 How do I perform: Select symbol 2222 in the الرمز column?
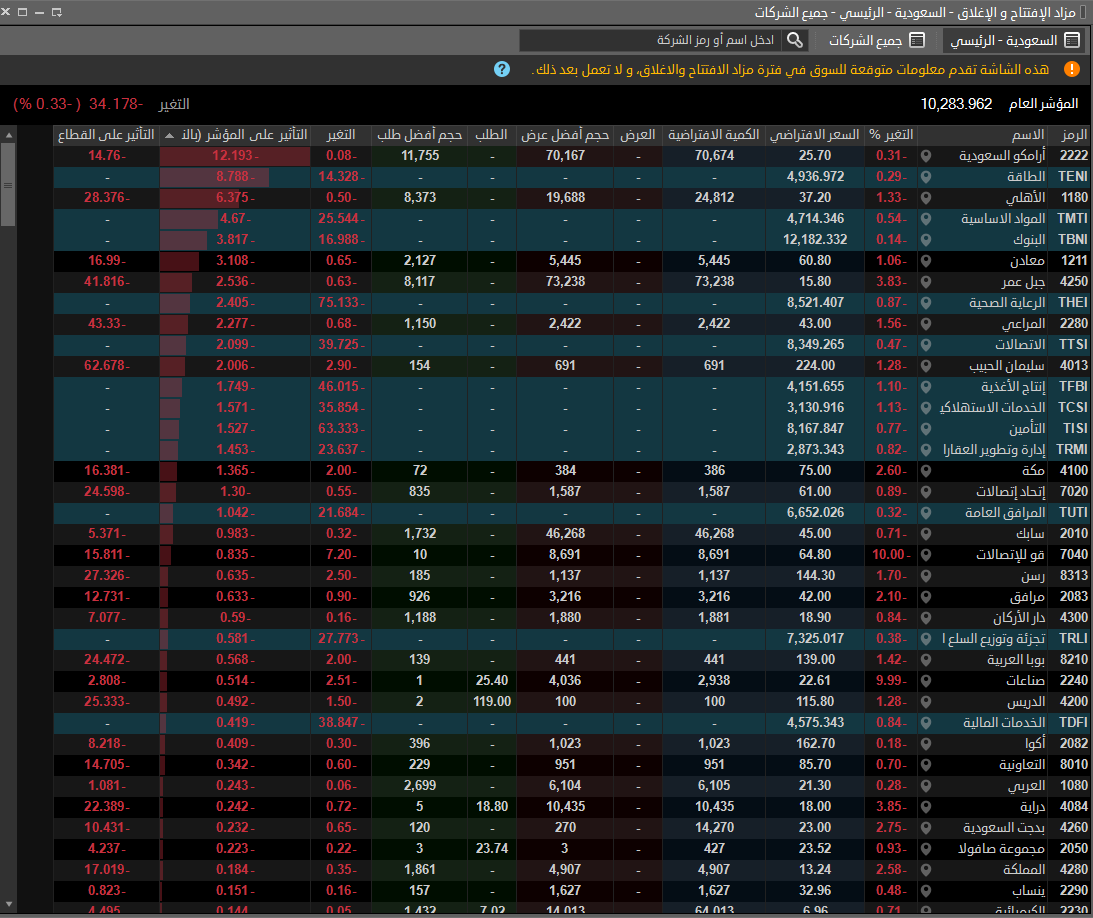tap(1074, 156)
